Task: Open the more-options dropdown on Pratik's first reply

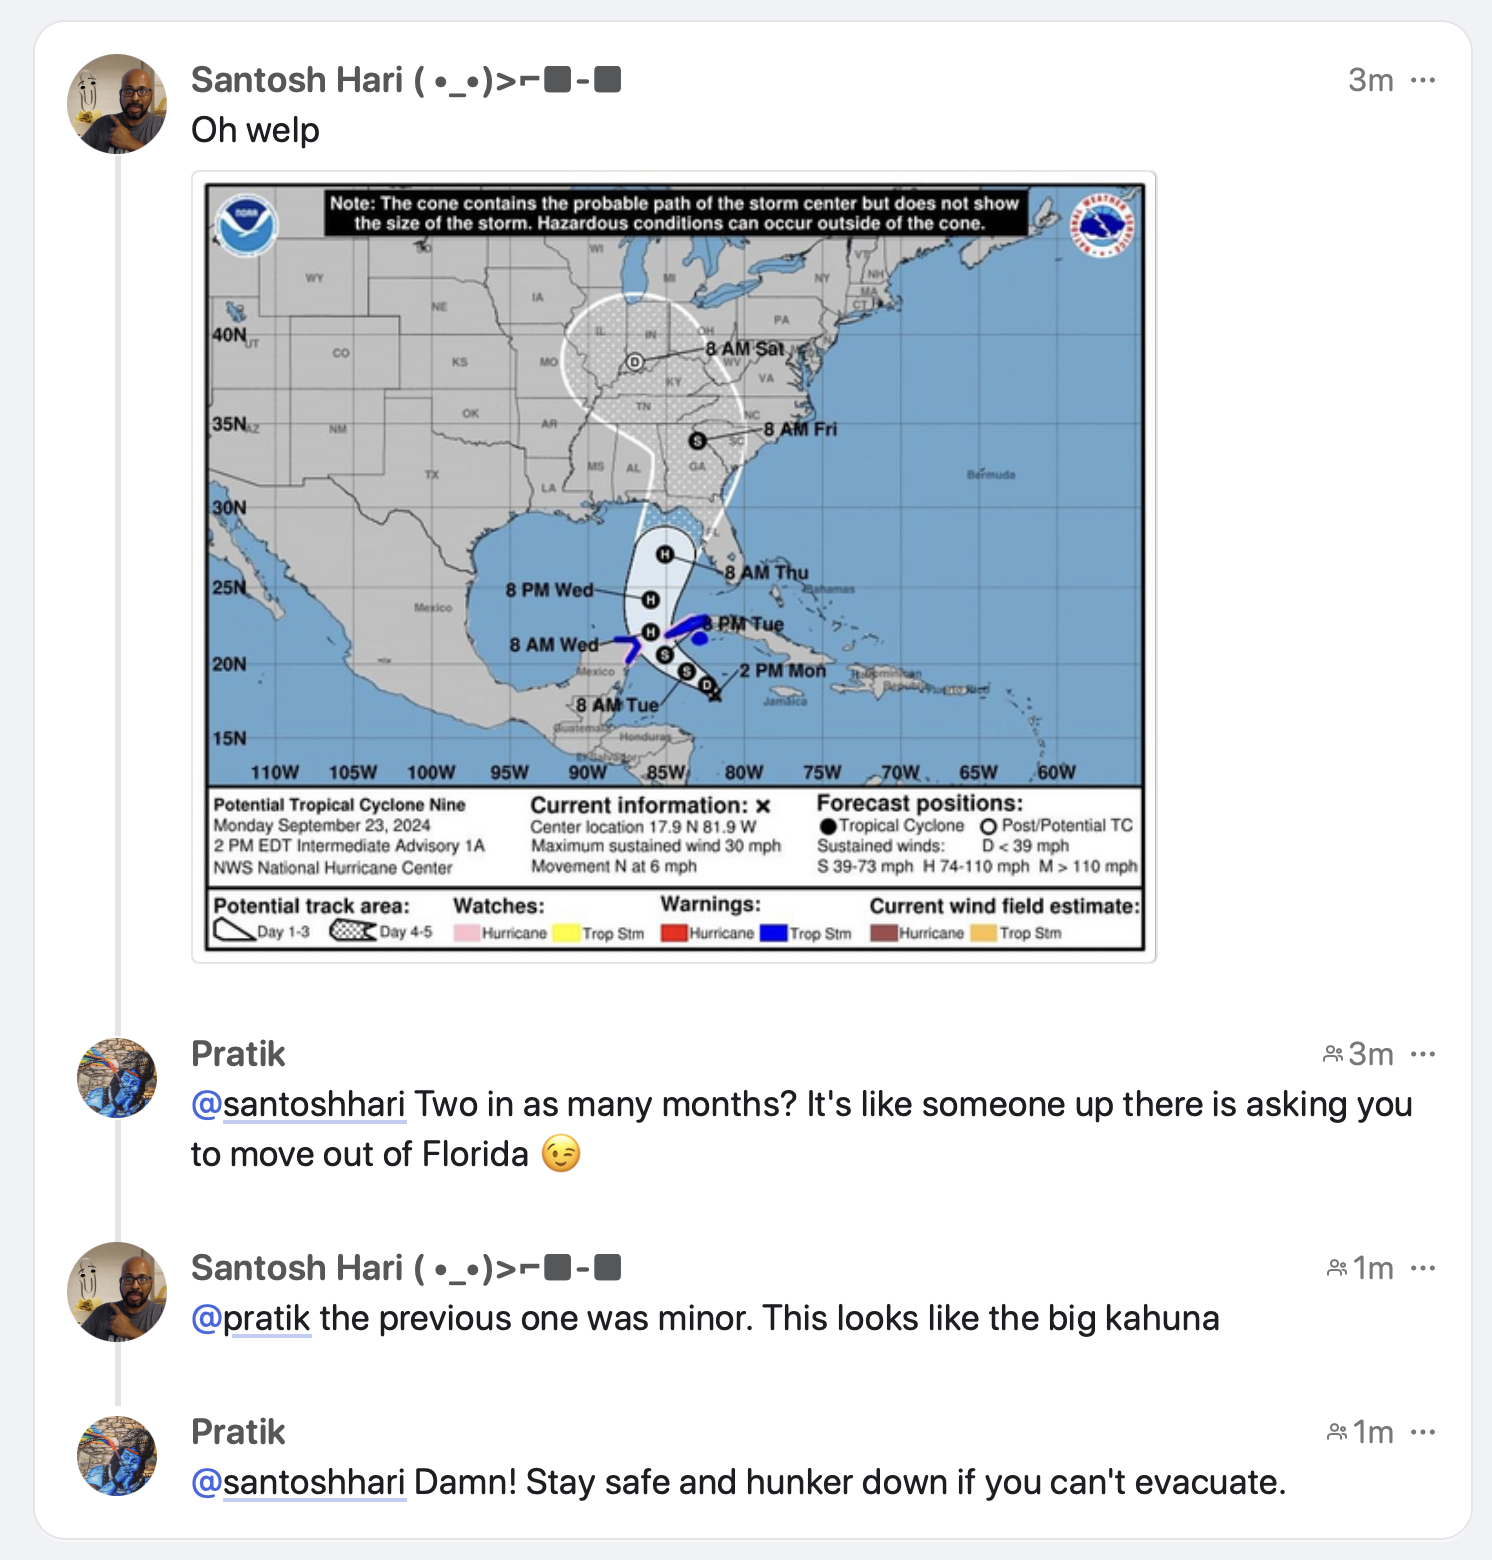Action: pyautogui.click(x=1422, y=1053)
